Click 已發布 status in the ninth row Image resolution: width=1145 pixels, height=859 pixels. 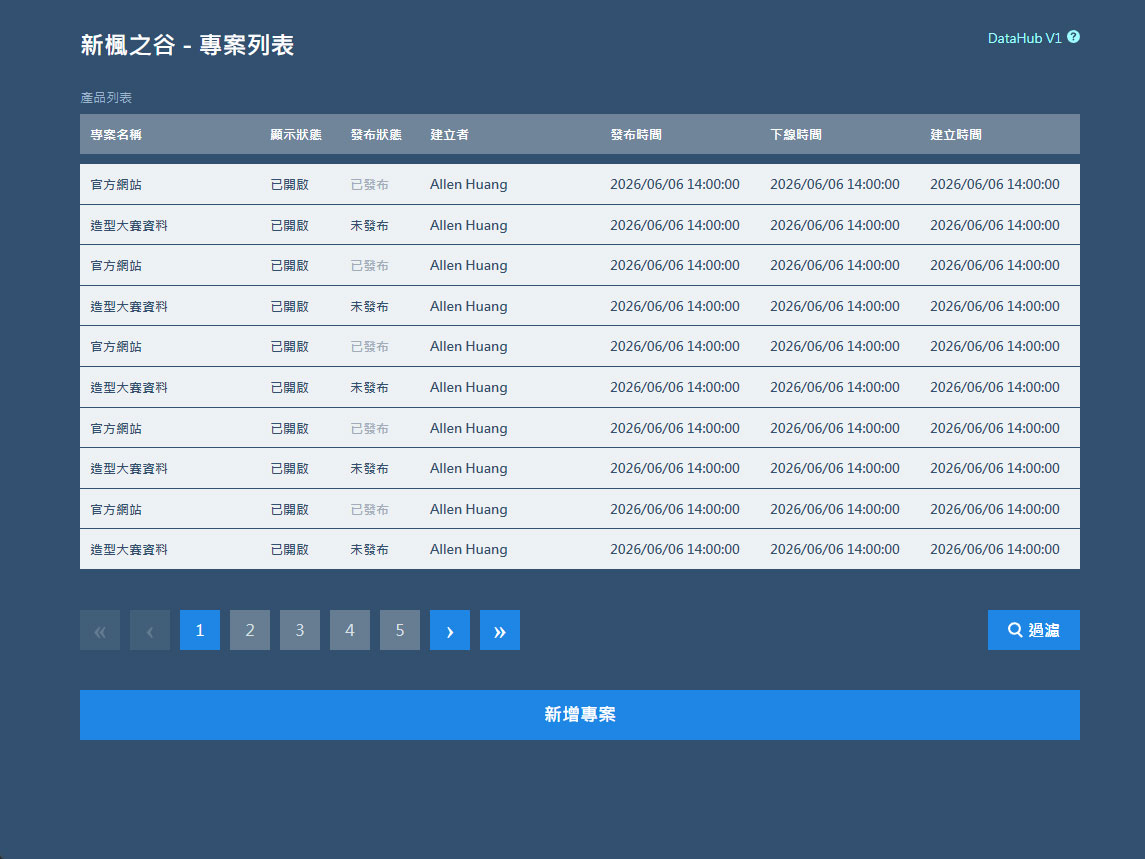coord(369,509)
